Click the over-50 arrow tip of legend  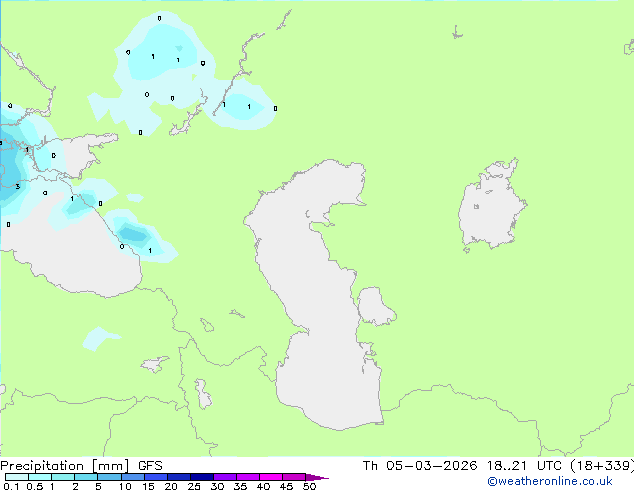[317, 477]
